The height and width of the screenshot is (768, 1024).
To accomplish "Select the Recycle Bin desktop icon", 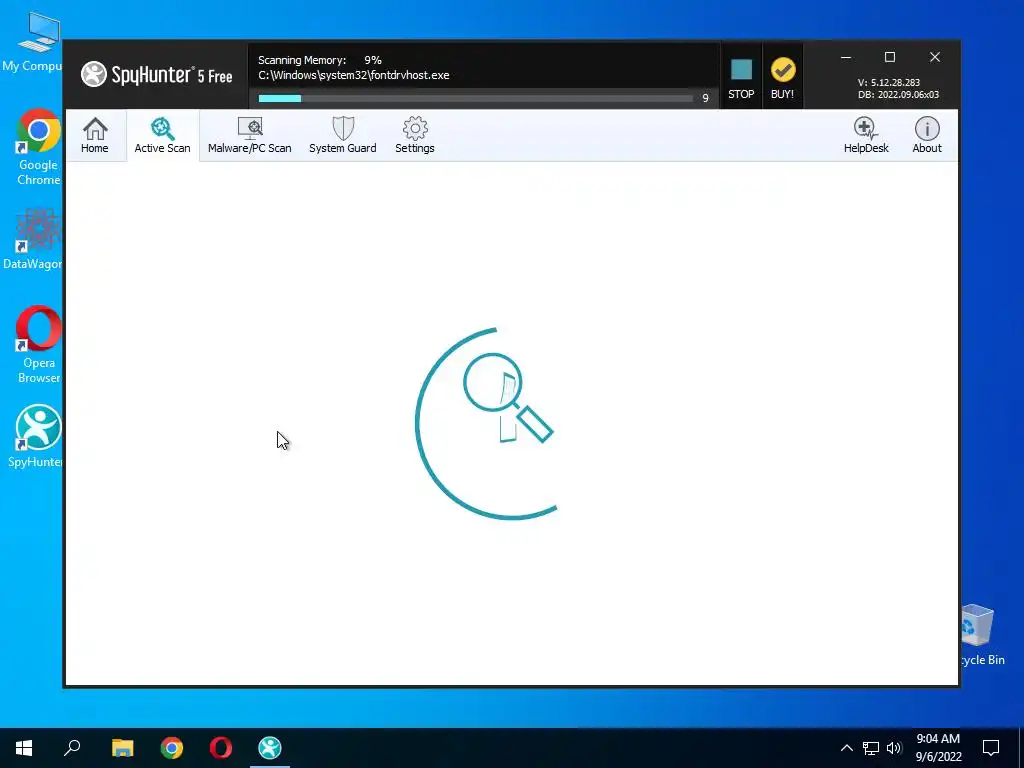I will click(x=982, y=635).
